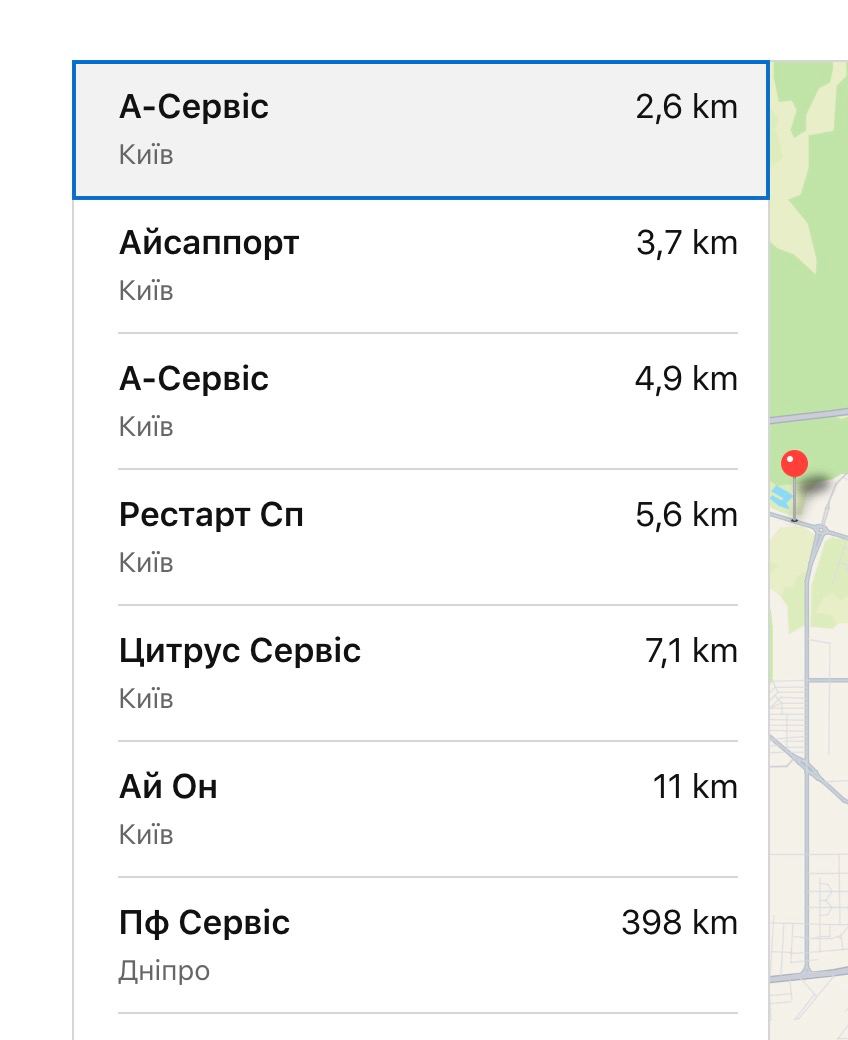Click the 398 km distance label
This screenshot has height=1040, width=848.
point(680,923)
